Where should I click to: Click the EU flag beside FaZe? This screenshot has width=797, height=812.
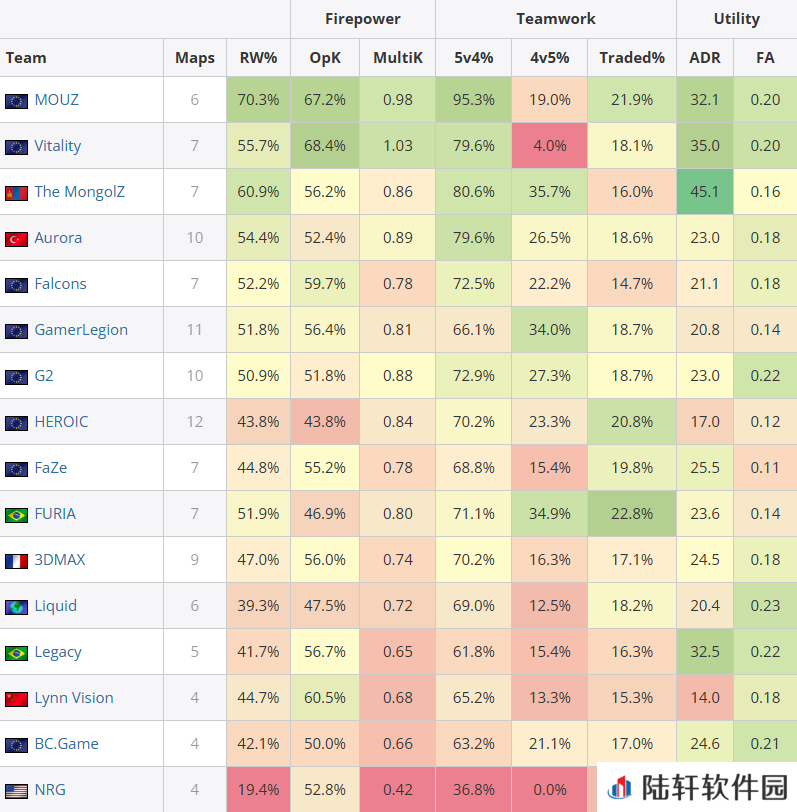tap(16, 469)
